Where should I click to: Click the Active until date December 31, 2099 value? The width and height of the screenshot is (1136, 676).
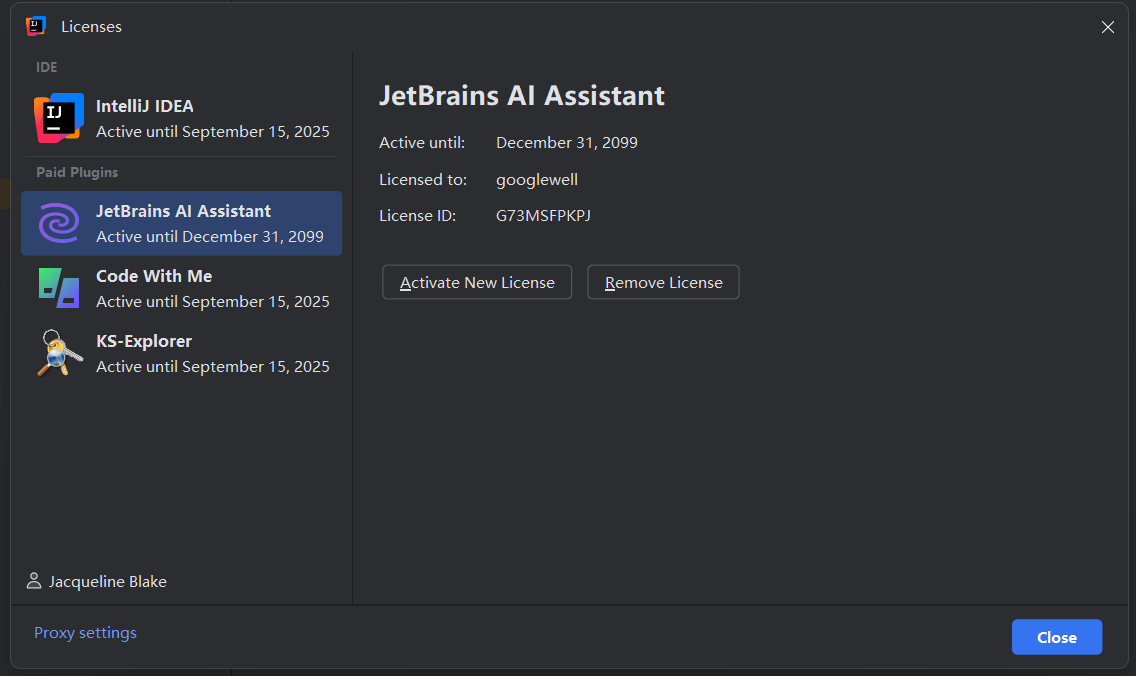(567, 143)
